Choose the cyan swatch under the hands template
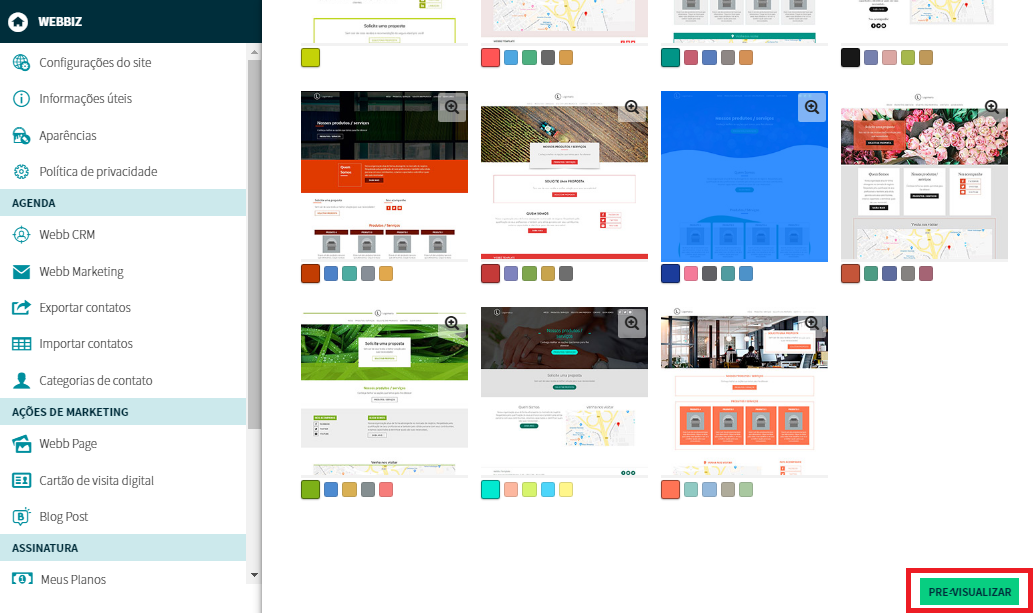The height and width of the screenshot is (613, 1035). pos(490,490)
